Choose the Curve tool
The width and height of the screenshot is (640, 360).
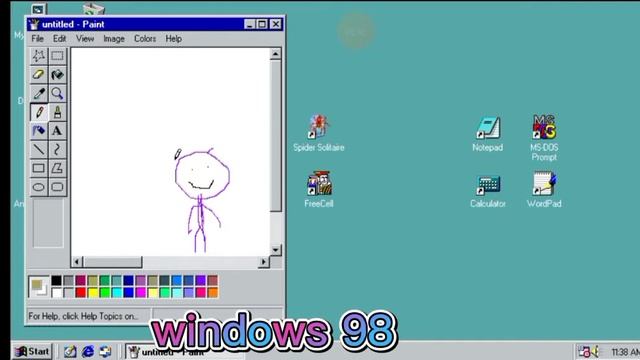[57, 149]
